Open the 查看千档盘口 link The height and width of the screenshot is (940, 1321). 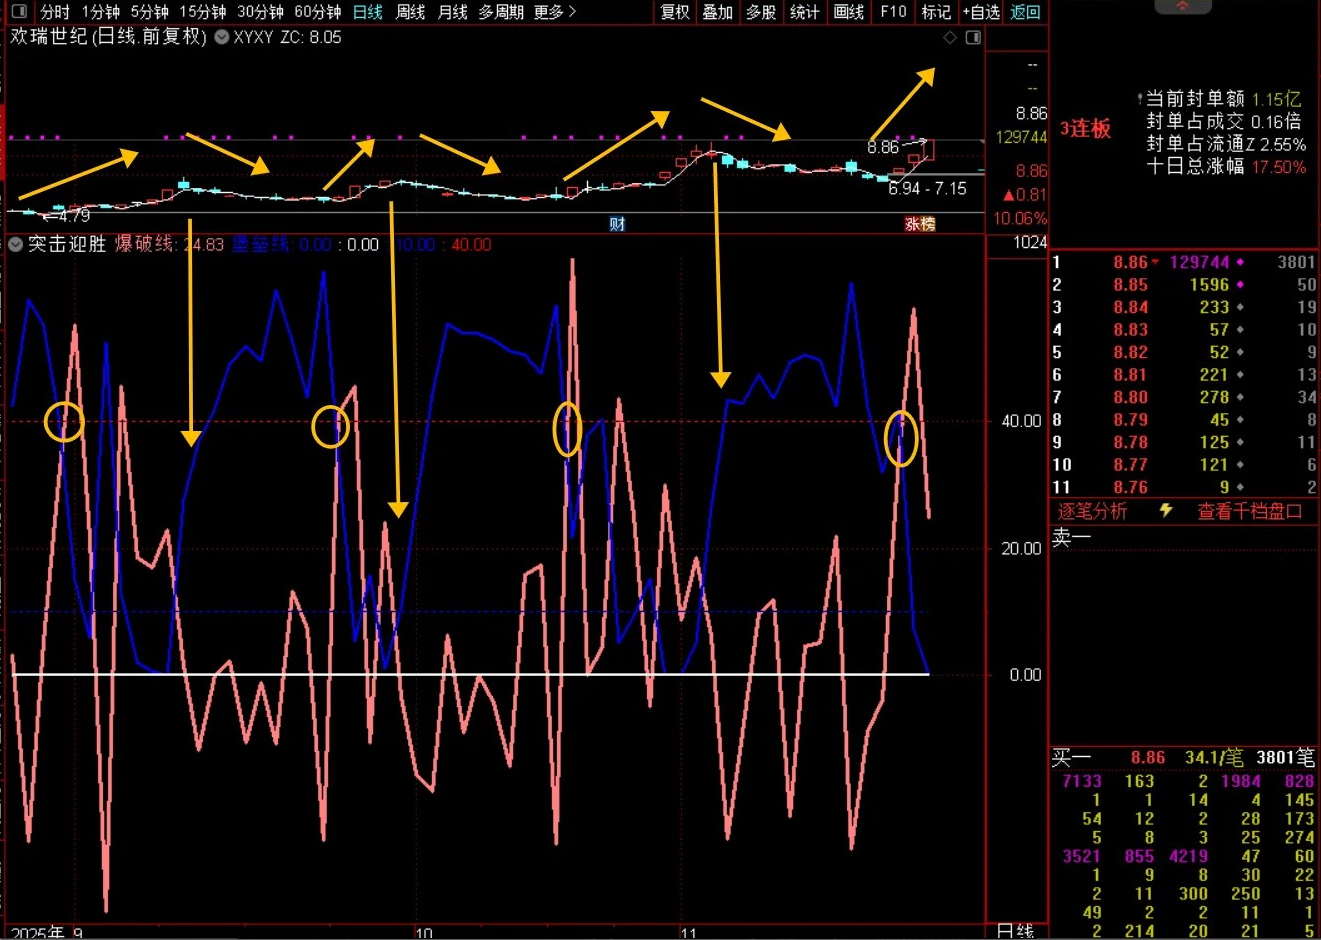(1249, 511)
